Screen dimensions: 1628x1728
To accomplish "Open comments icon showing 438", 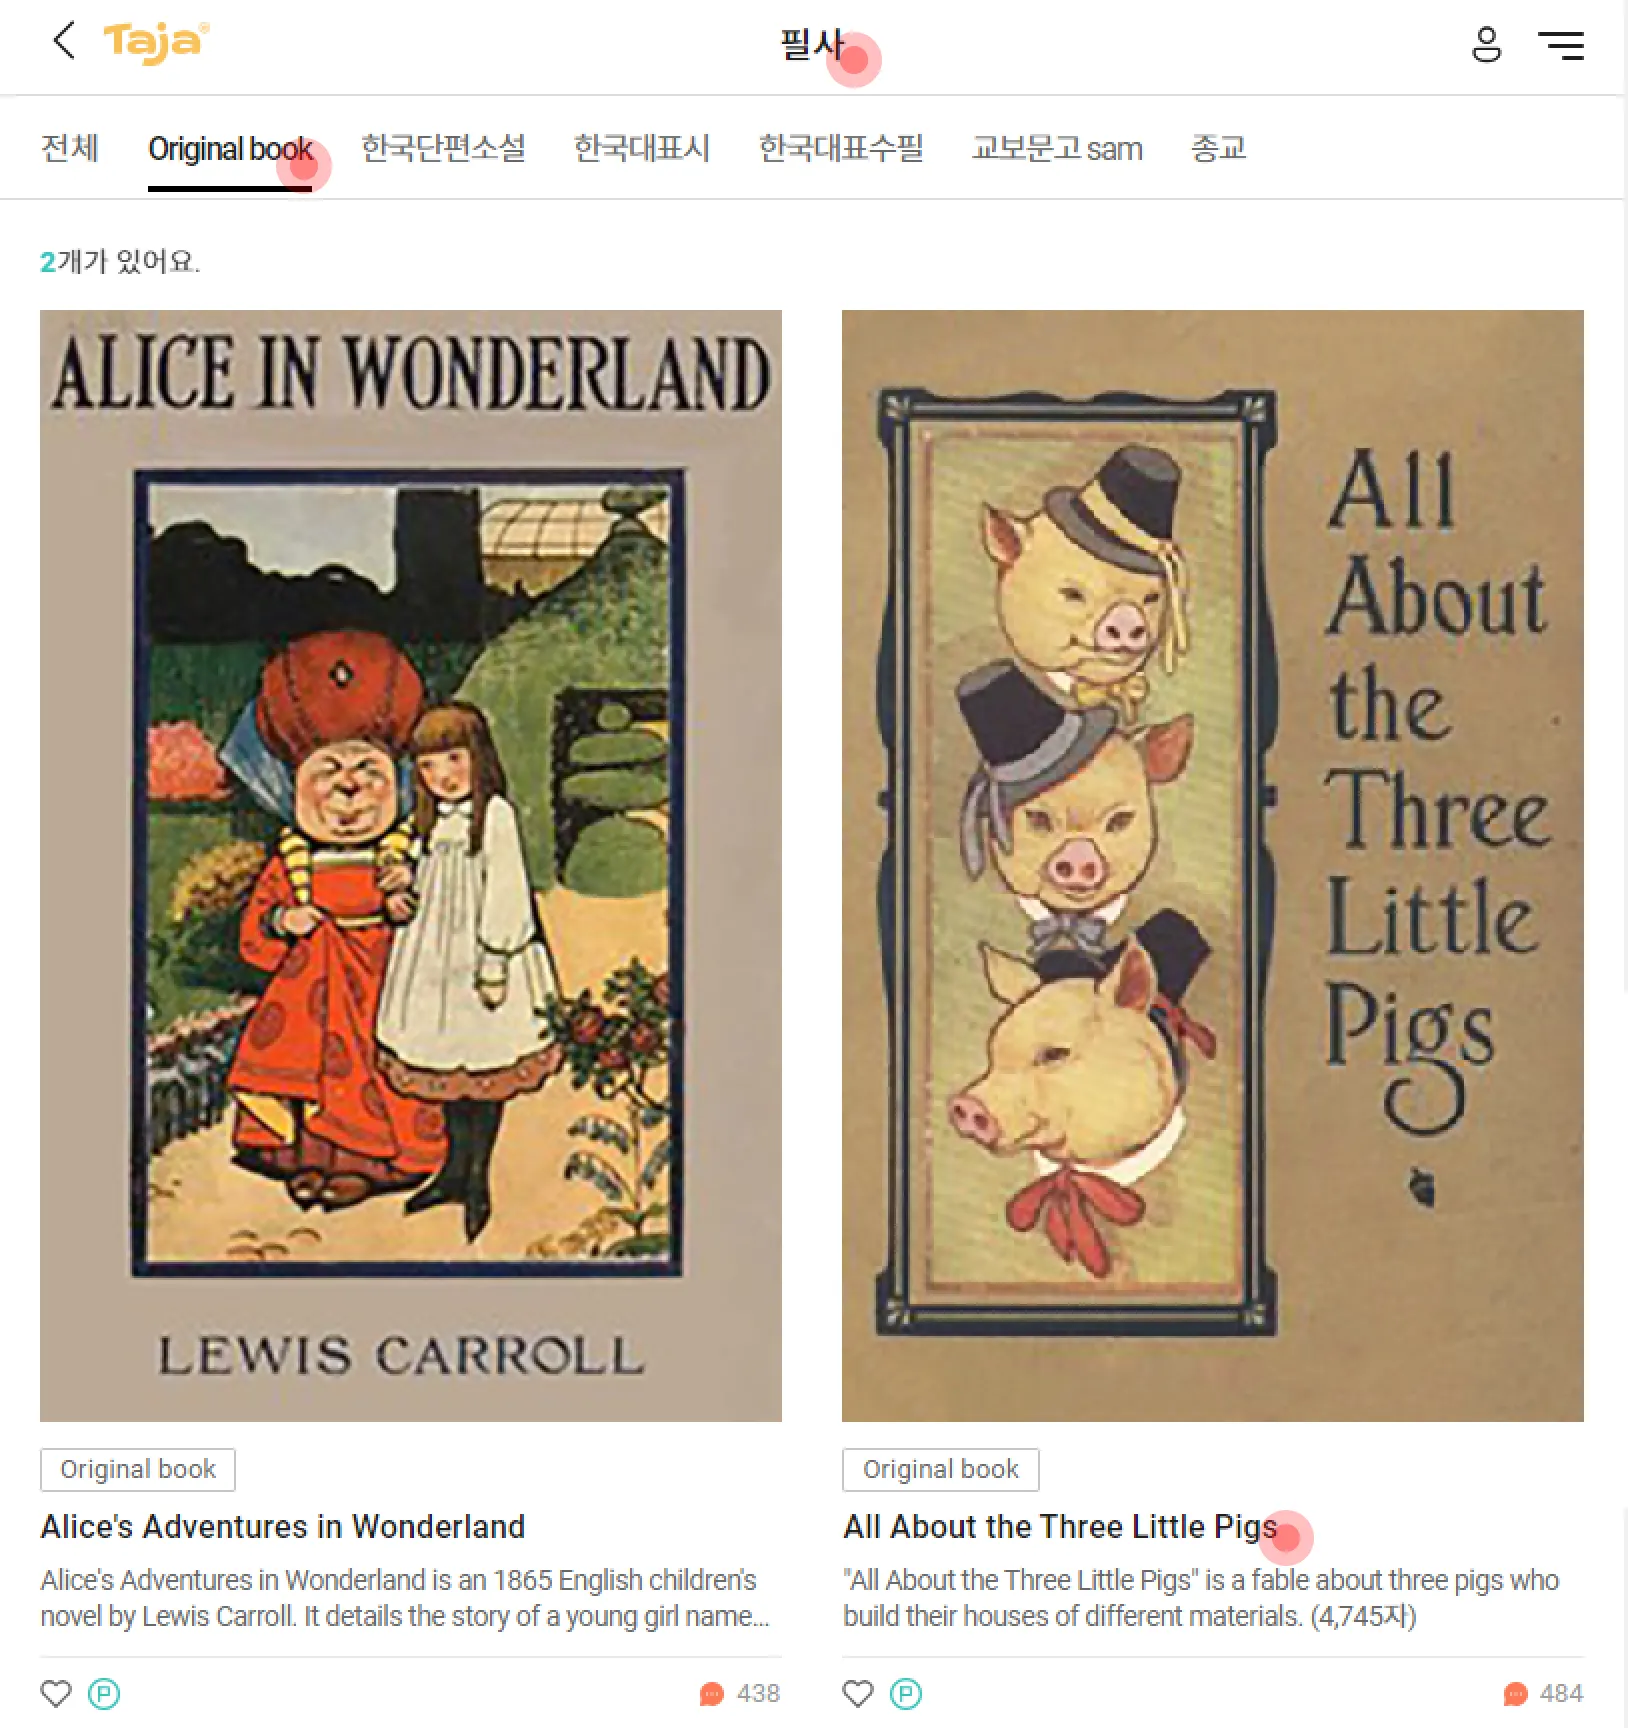I will pyautogui.click(x=711, y=1694).
